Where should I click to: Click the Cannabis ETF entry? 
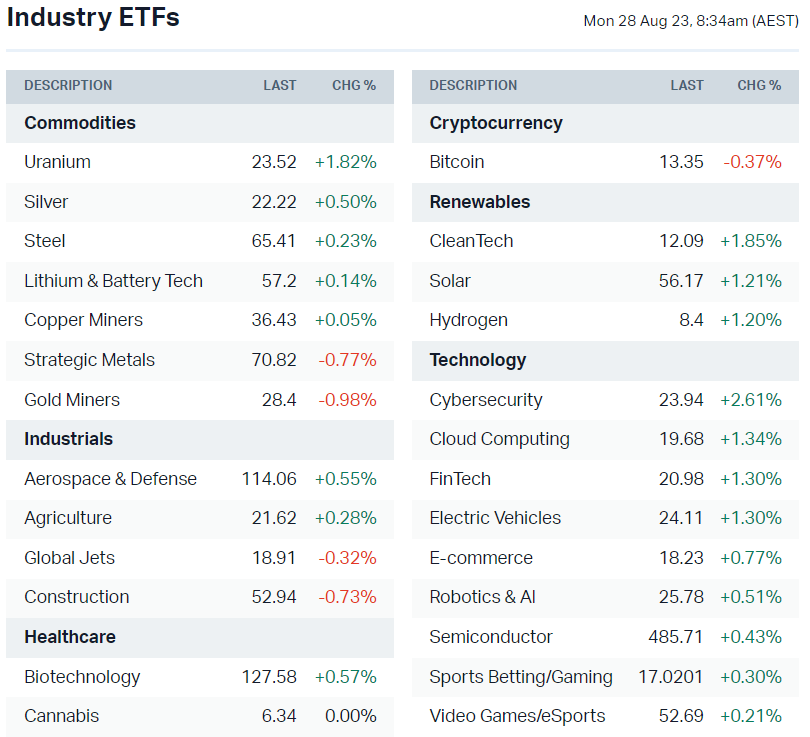coord(61,716)
